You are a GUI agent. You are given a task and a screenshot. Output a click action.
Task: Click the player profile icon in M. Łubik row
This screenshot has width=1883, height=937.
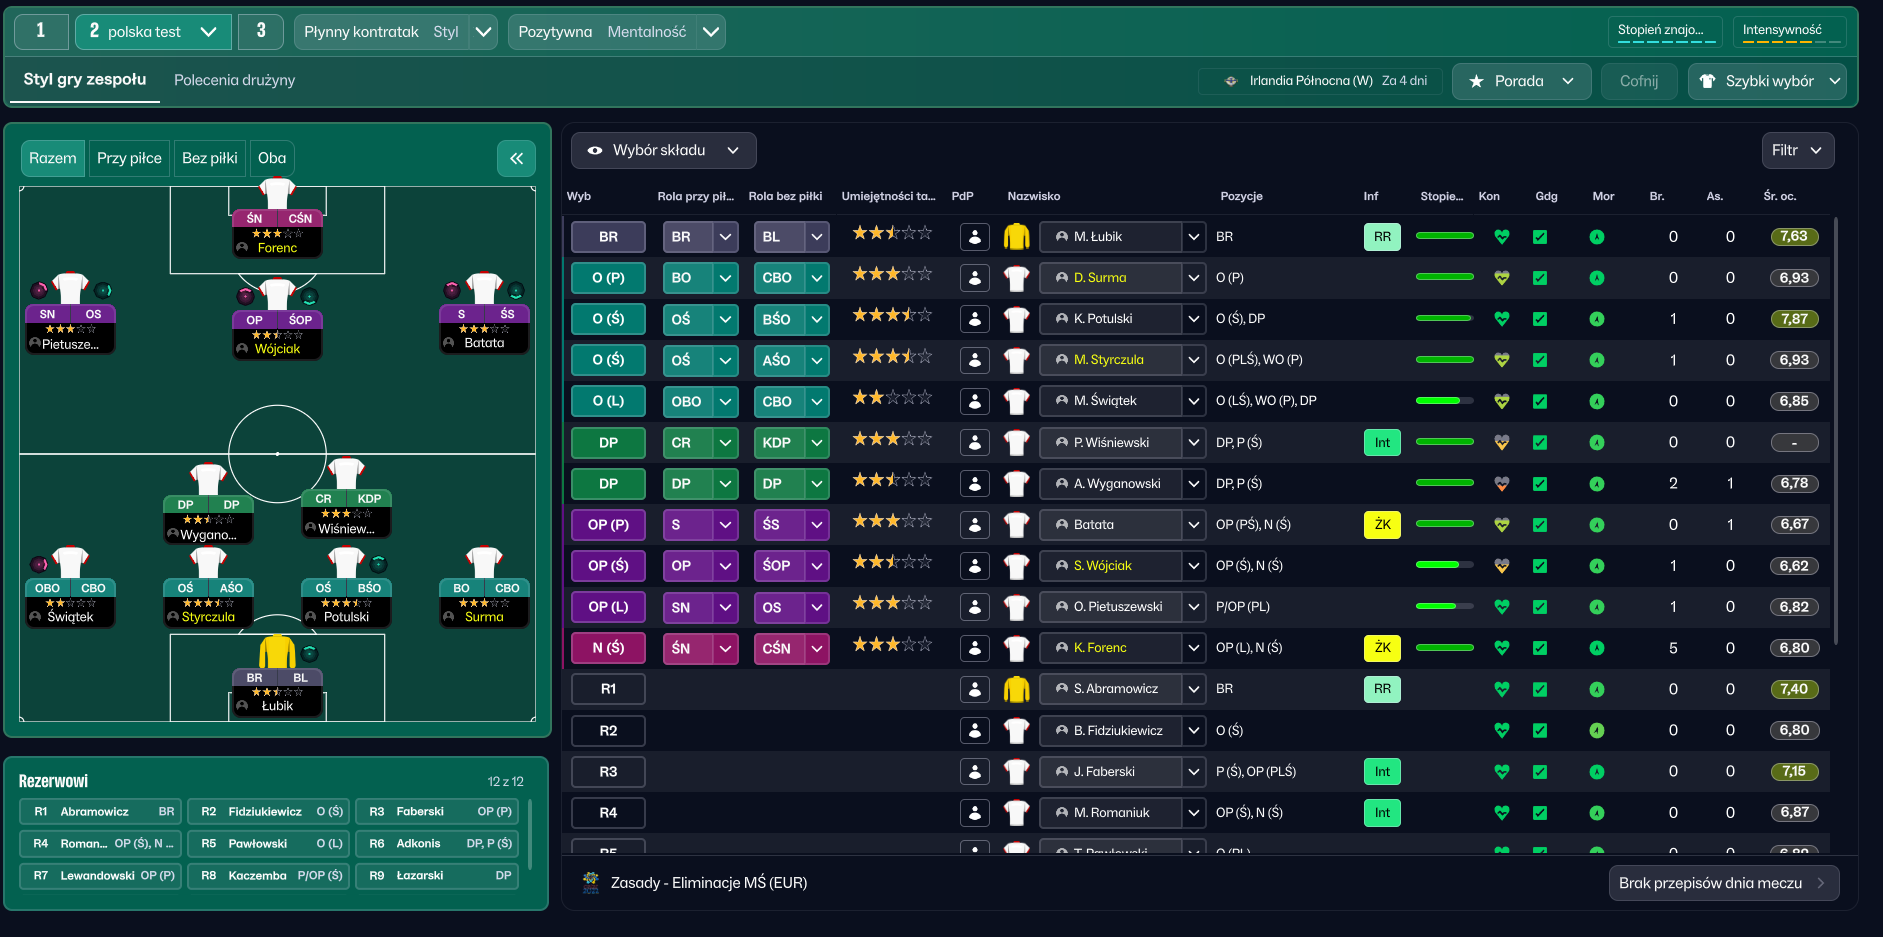974,237
